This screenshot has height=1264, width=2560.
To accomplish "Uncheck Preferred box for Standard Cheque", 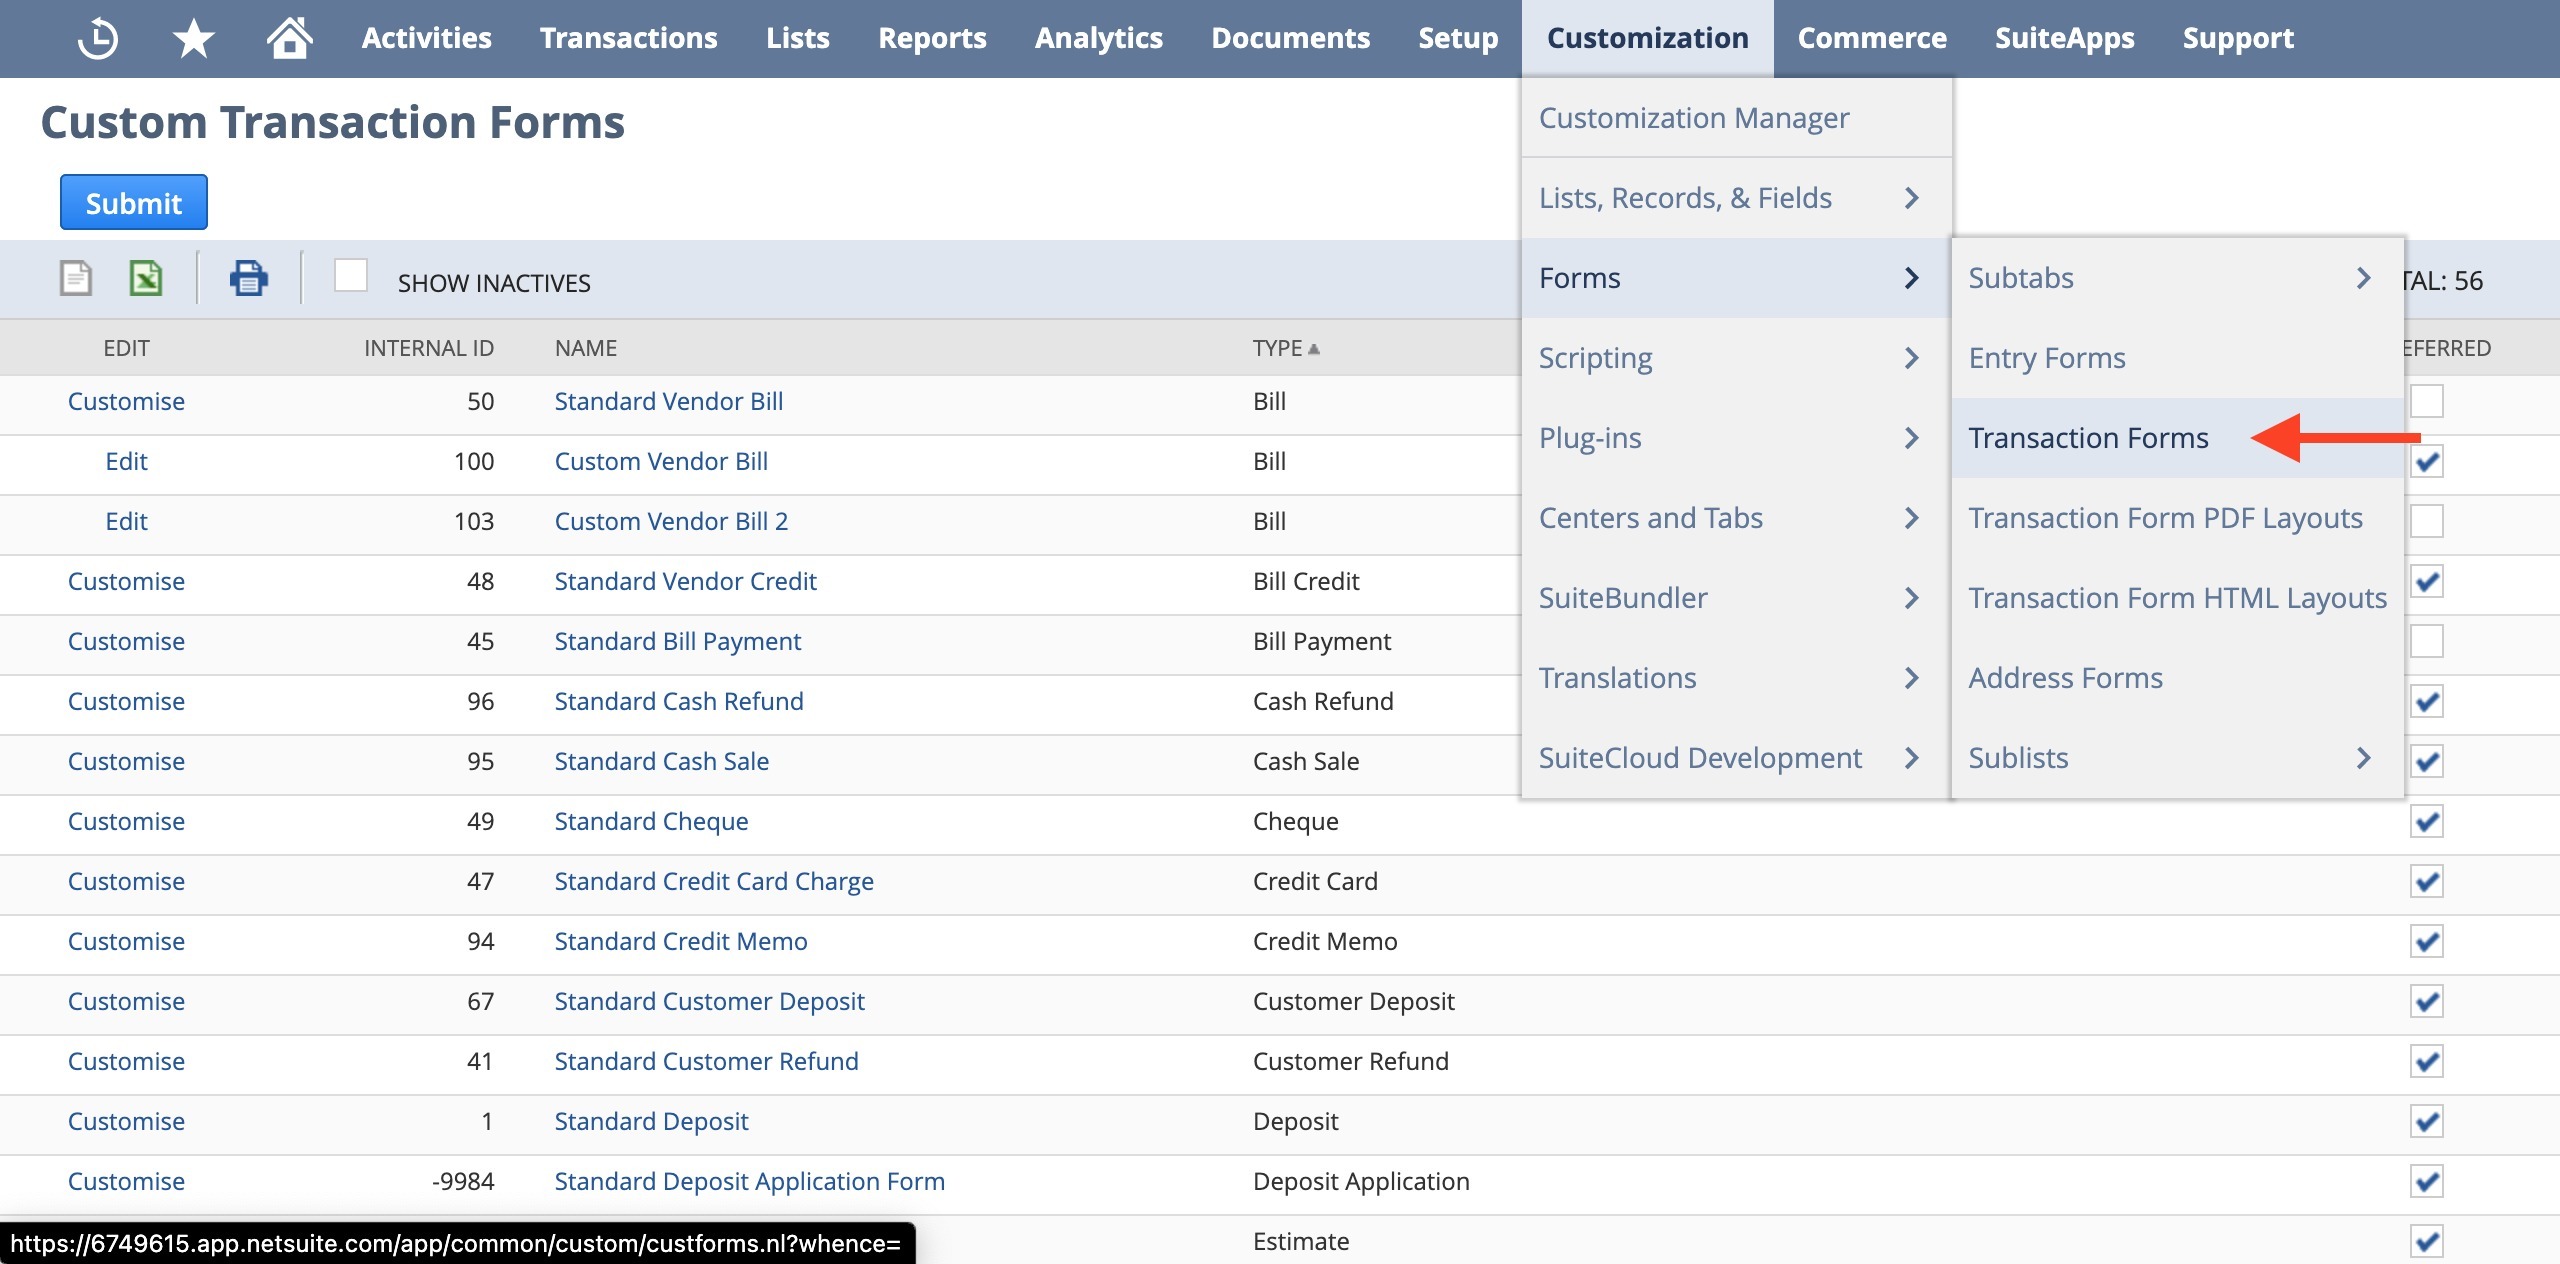I will [x=2426, y=821].
